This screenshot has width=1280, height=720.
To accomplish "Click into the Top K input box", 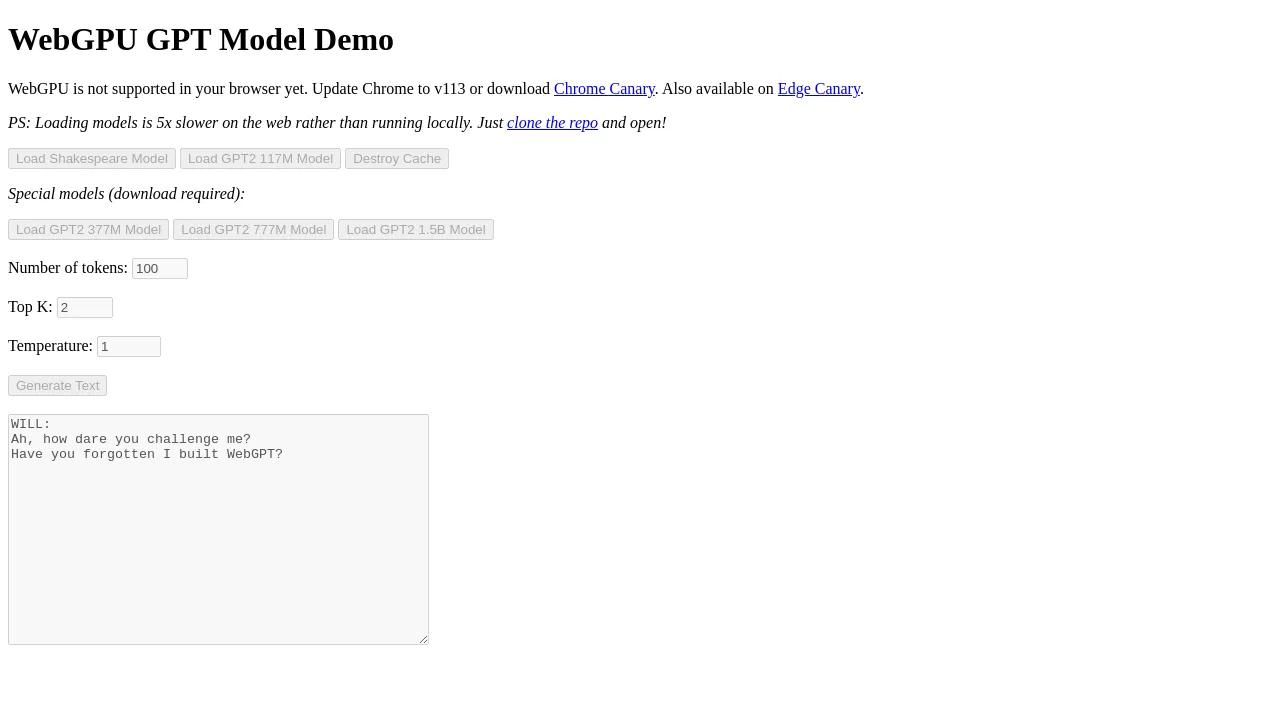I will 85,307.
